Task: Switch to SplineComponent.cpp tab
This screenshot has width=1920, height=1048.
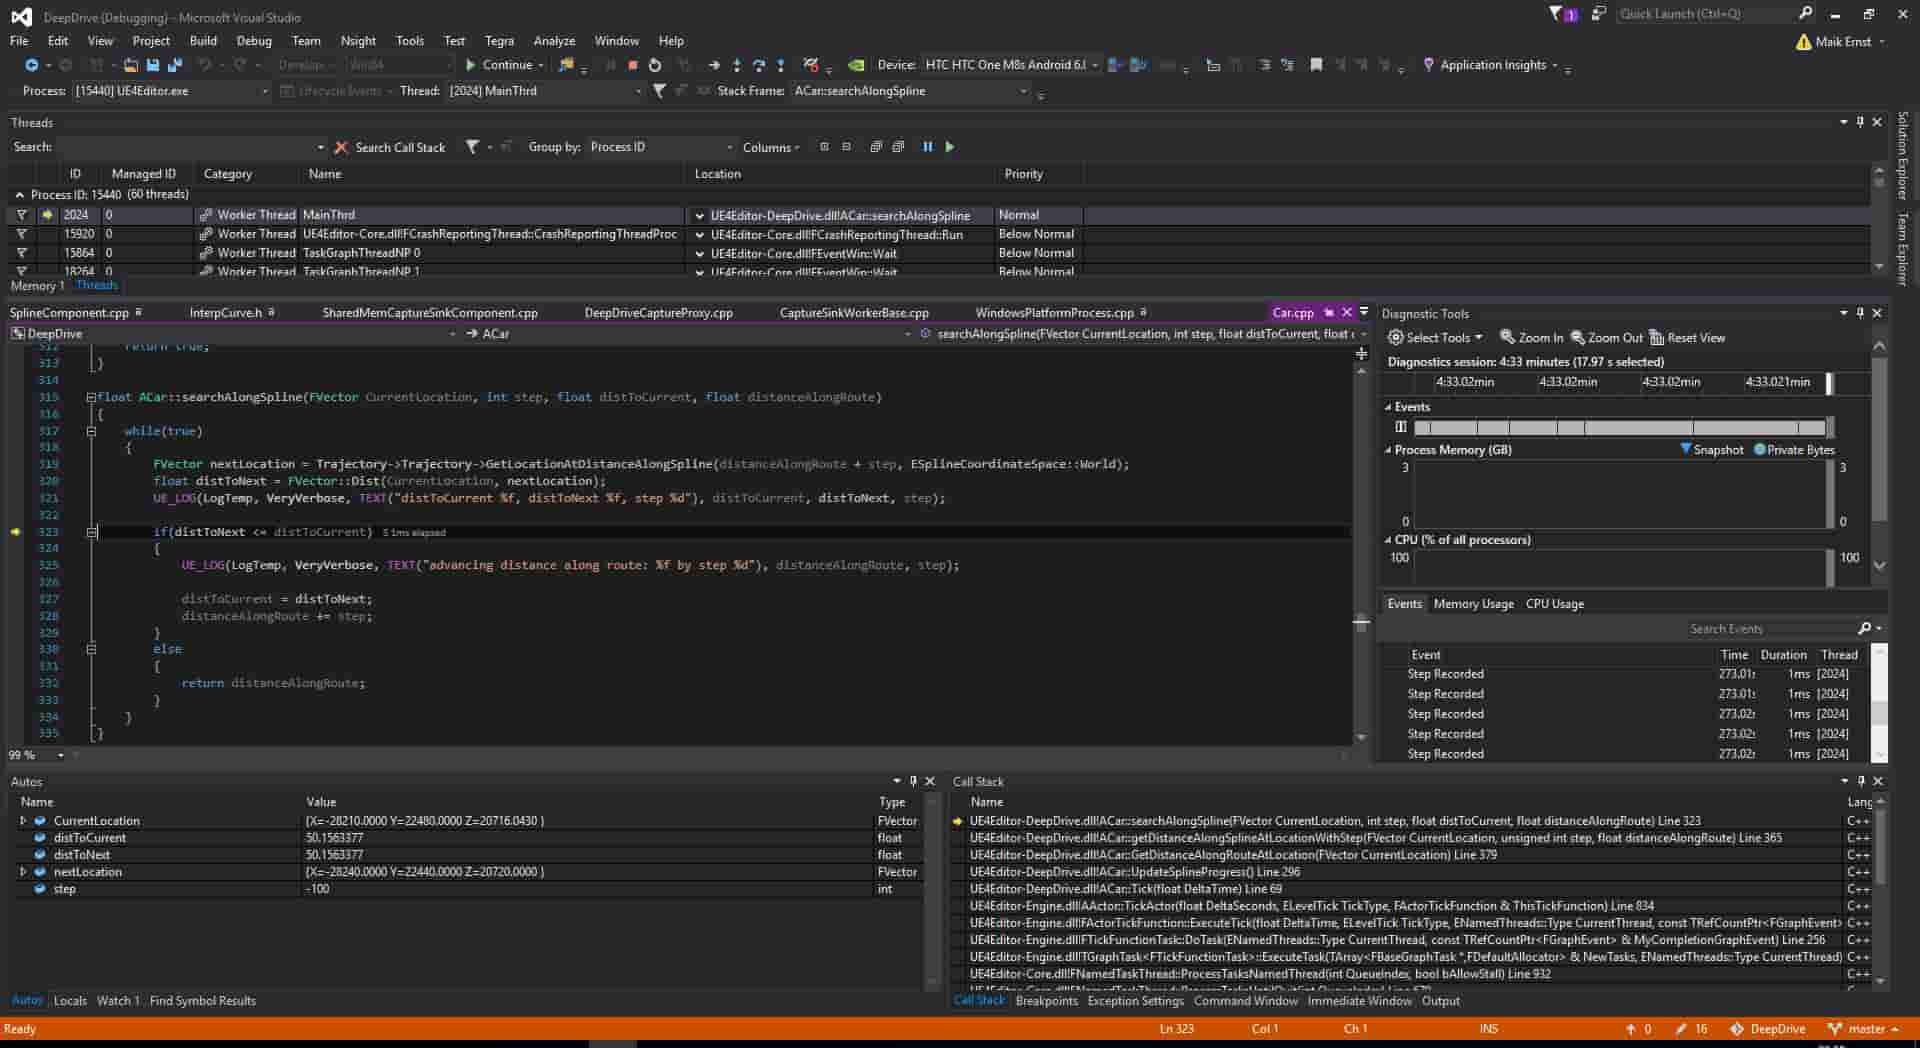Action: [69, 313]
